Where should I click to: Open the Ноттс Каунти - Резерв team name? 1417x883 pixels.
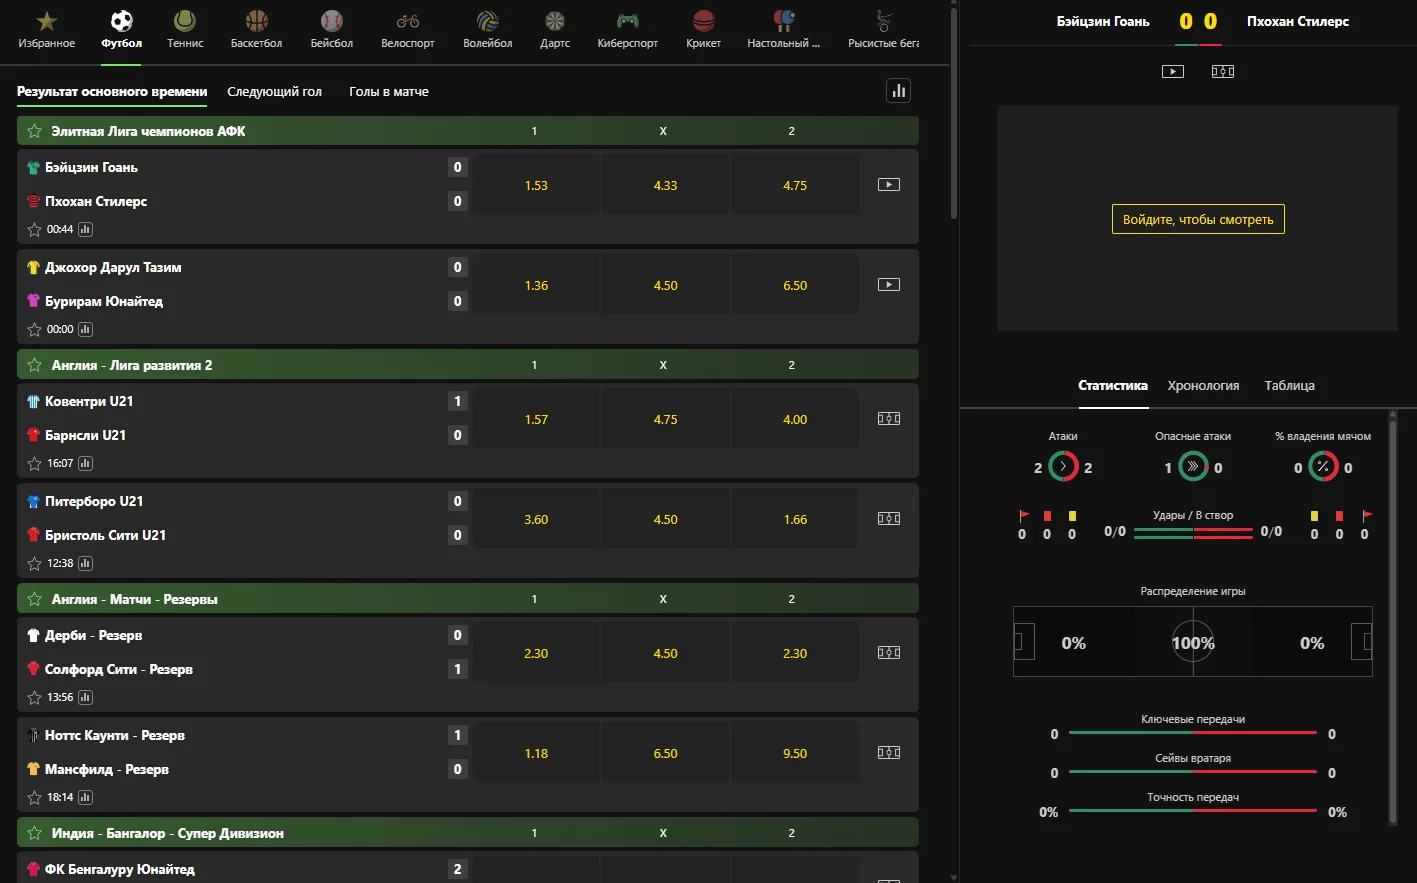115,735
